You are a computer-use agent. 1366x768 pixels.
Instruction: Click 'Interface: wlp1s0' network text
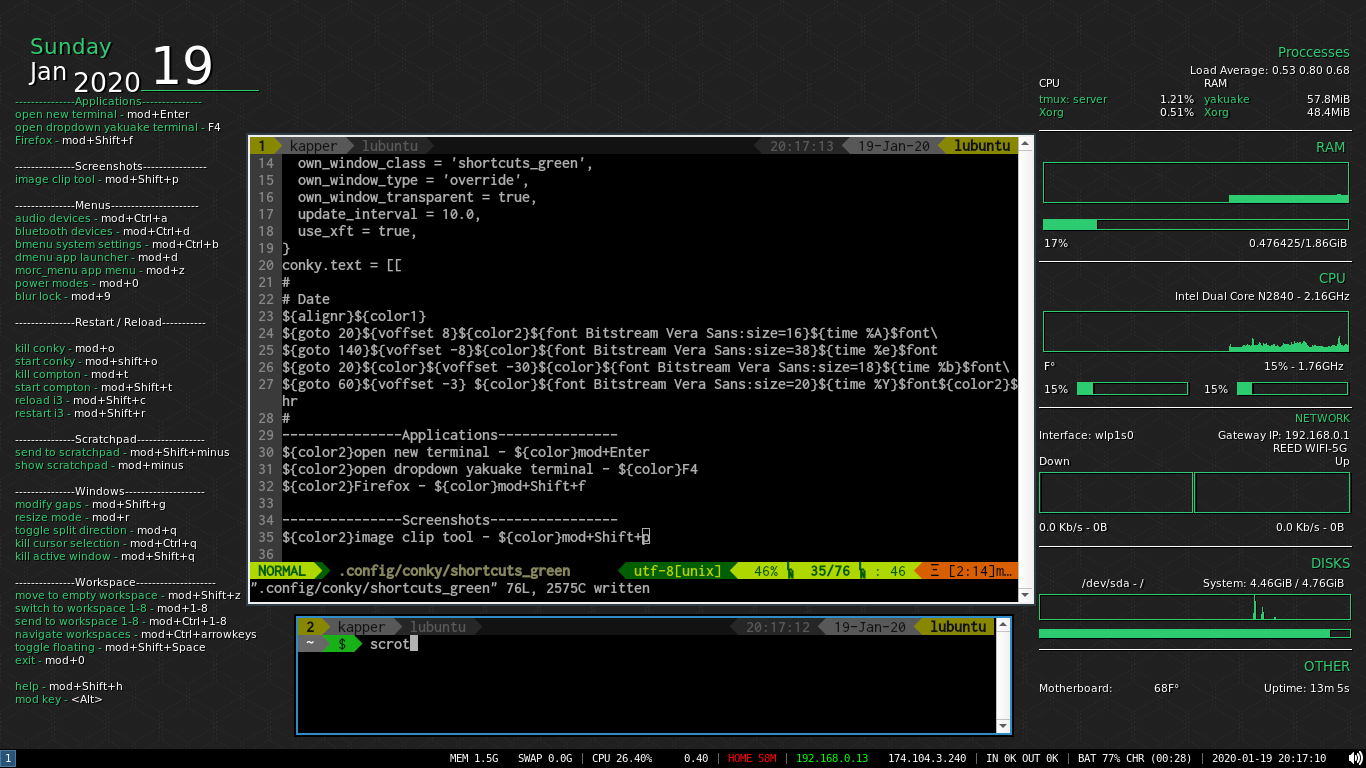(x=1086, y=435)
